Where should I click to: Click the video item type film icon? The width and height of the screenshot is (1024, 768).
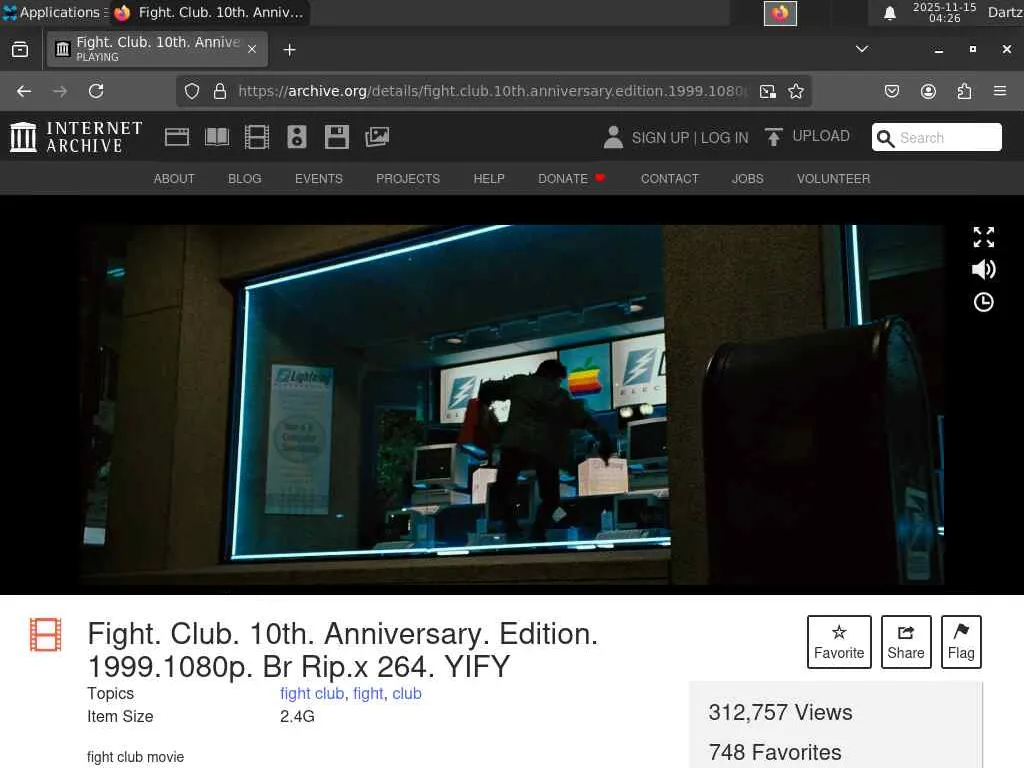[46, 635]
